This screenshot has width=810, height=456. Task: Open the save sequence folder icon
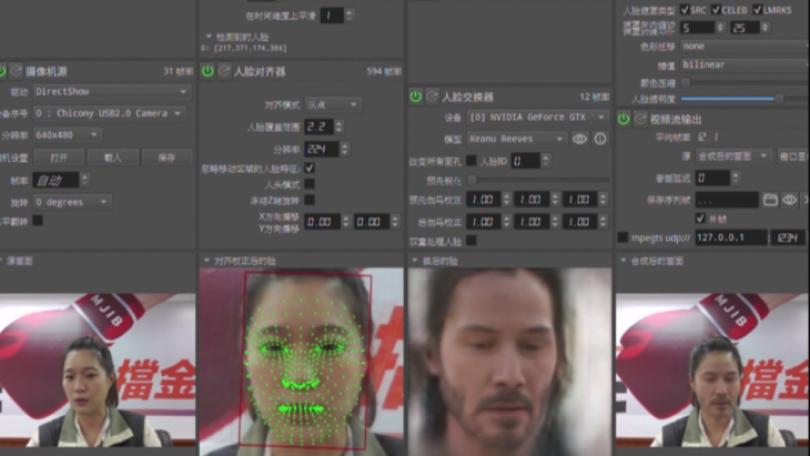click(x=770, y=200)
